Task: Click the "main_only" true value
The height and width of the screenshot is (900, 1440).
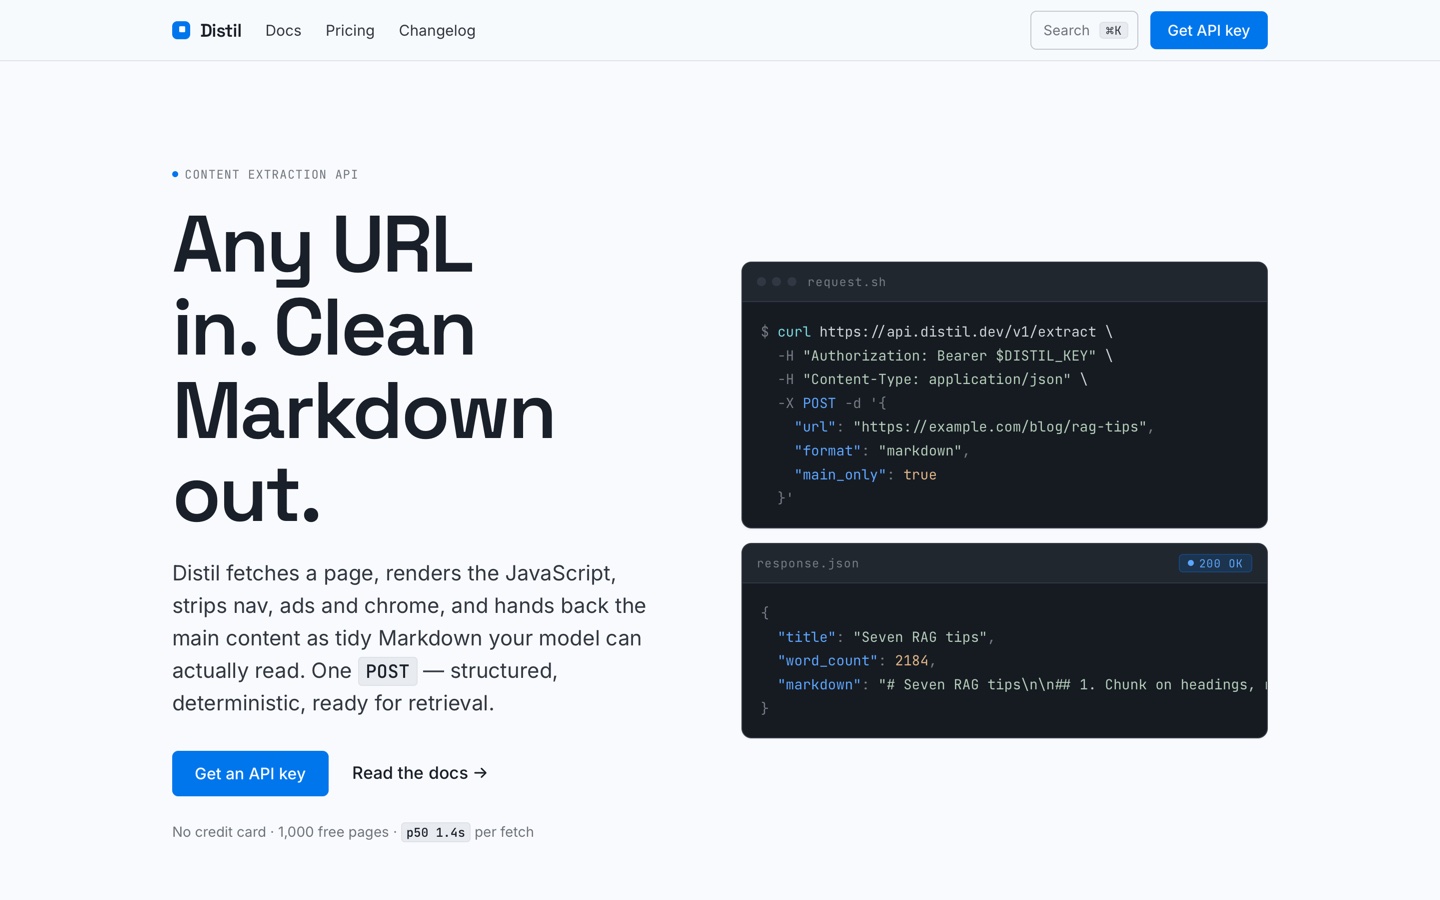Action: tap(920, 475)
